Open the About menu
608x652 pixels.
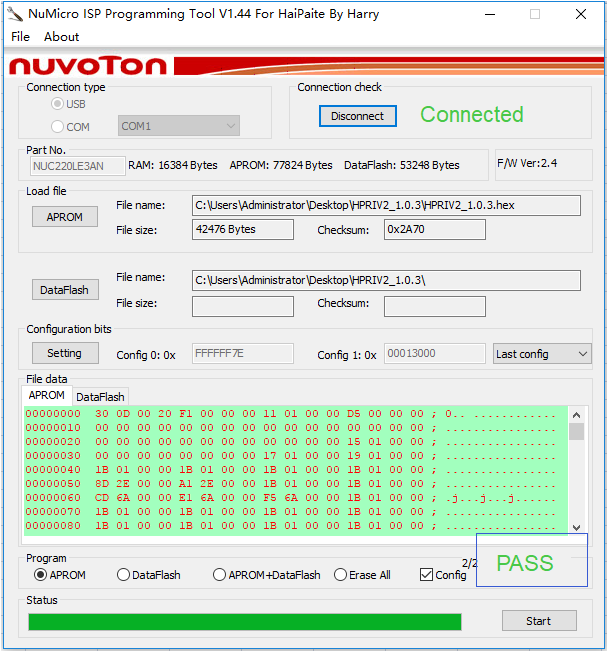click(62, 37)
